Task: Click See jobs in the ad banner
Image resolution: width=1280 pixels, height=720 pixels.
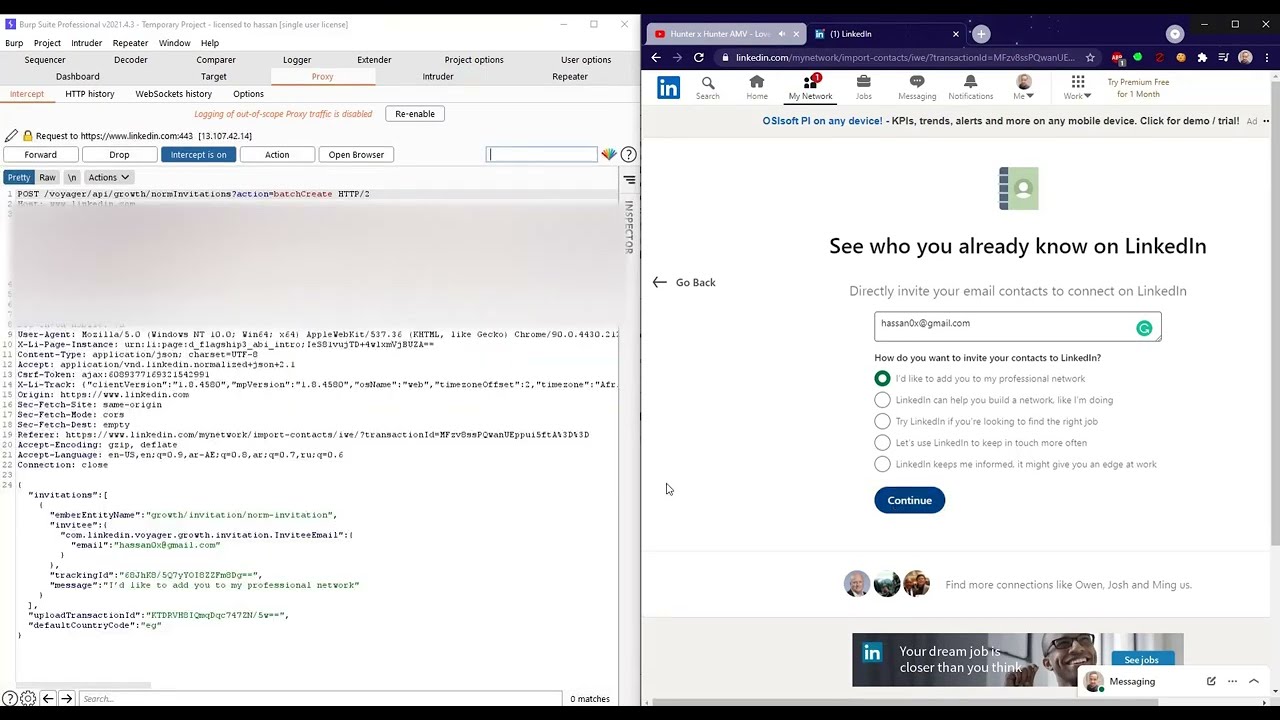Action: pyautogui.click(x=1141, y=660)
